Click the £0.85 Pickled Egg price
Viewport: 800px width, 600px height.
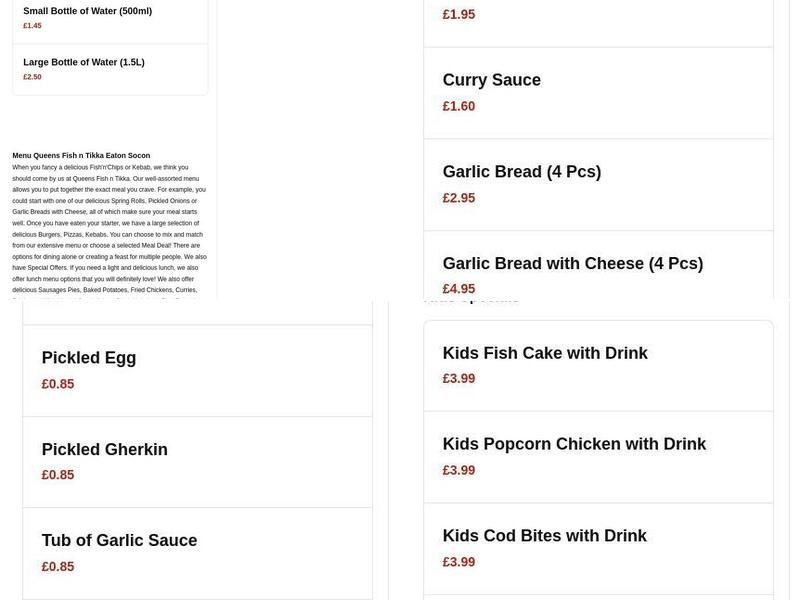tap(56, 383)
